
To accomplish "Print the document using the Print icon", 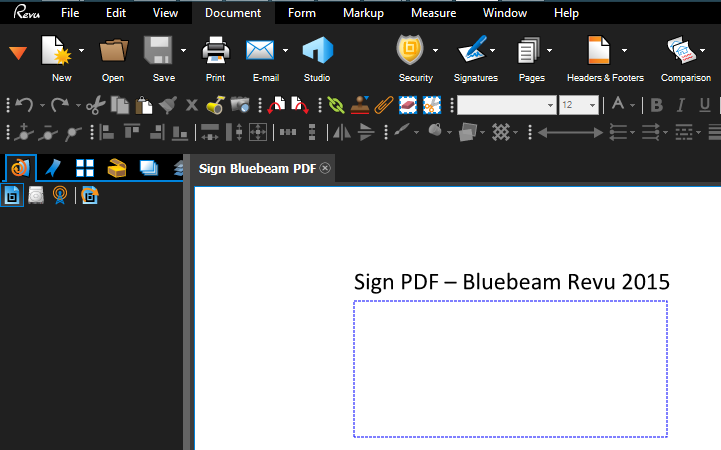I will pyautogui.click(x=216, y=50).
